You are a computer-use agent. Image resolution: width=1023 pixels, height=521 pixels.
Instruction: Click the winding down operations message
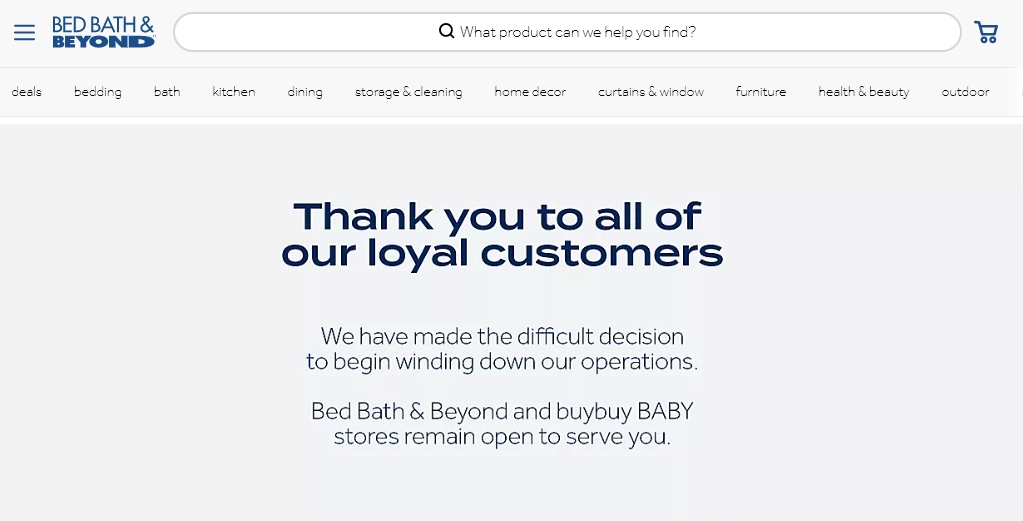[x=502, y=349]
